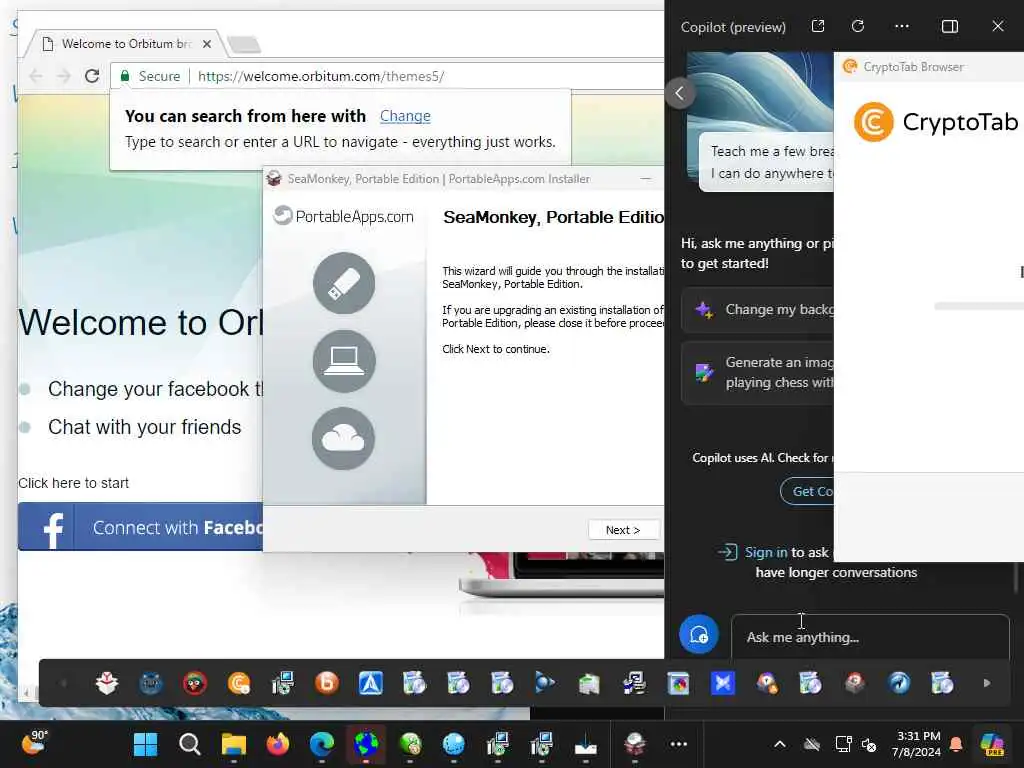Viewport: 1024px width, 768px height.
Task: Close the Copilot preview panel
Action: coord(998,26)
